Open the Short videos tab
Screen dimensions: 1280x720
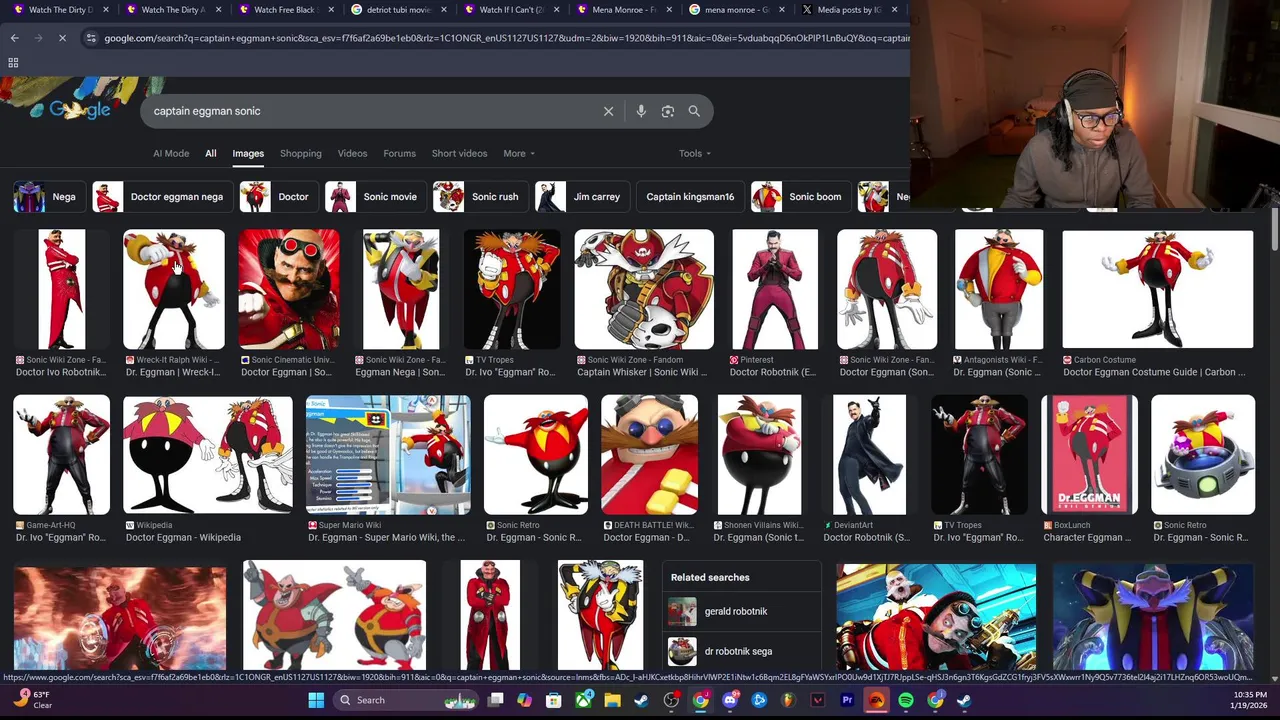459,153
